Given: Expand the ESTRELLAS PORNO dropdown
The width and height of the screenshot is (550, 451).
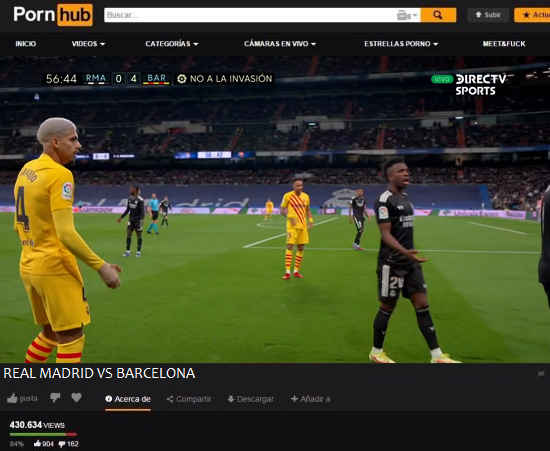Looking at the screenshot, I should [401, 44].
